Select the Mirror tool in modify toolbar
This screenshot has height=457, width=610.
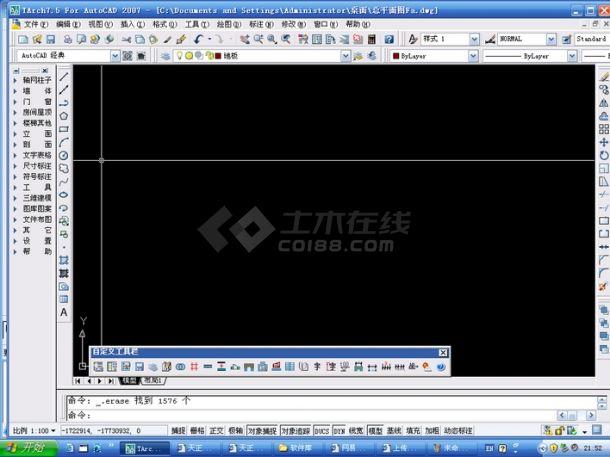tap(603, 103)
